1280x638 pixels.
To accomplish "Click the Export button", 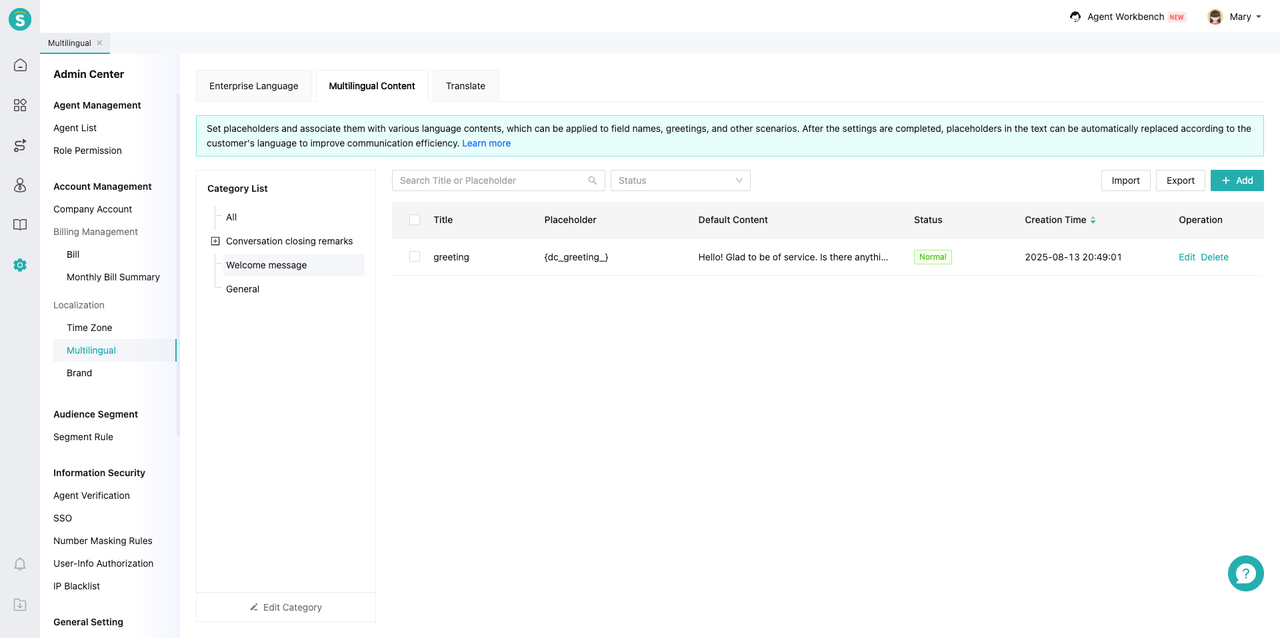I will 1181,181.
